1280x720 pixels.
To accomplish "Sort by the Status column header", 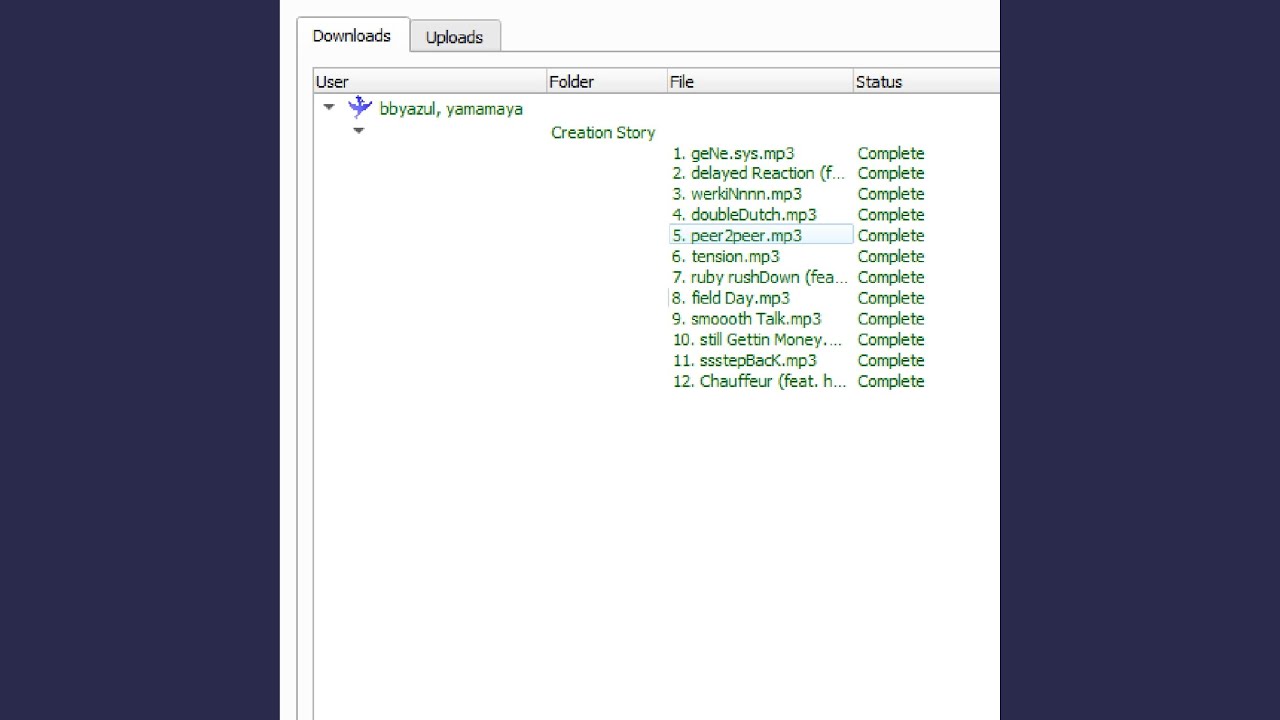I will click(x=926, y=82).
